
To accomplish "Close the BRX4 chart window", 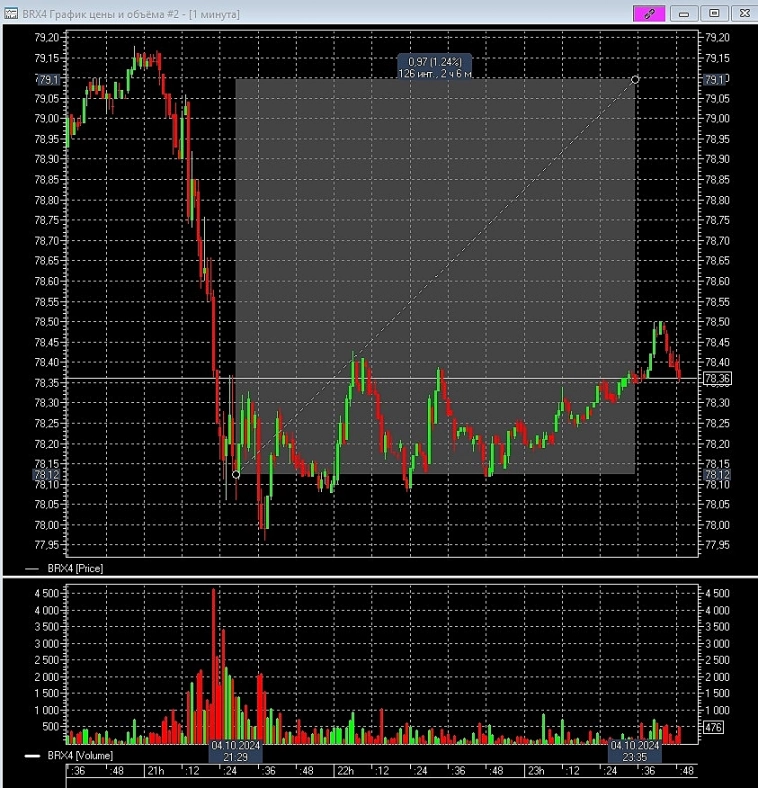I will pyautogui.click(x=745, y=14).
